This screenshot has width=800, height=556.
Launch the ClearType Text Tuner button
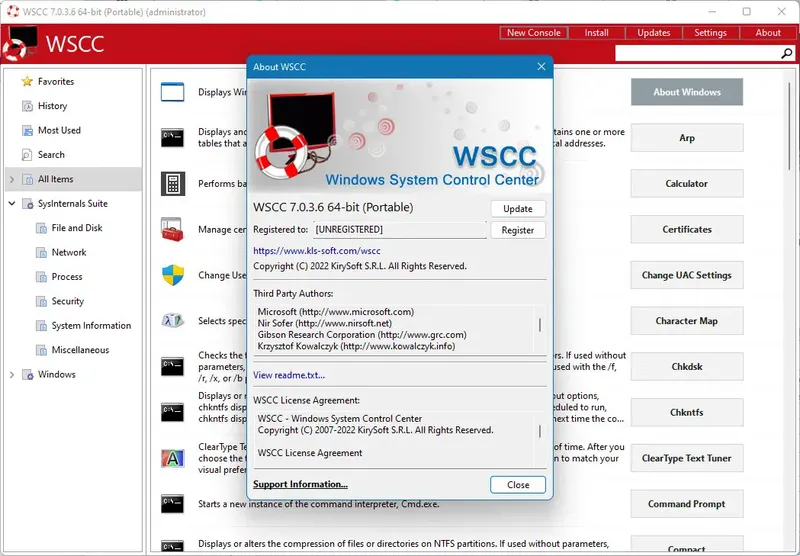tap(687, 458)
